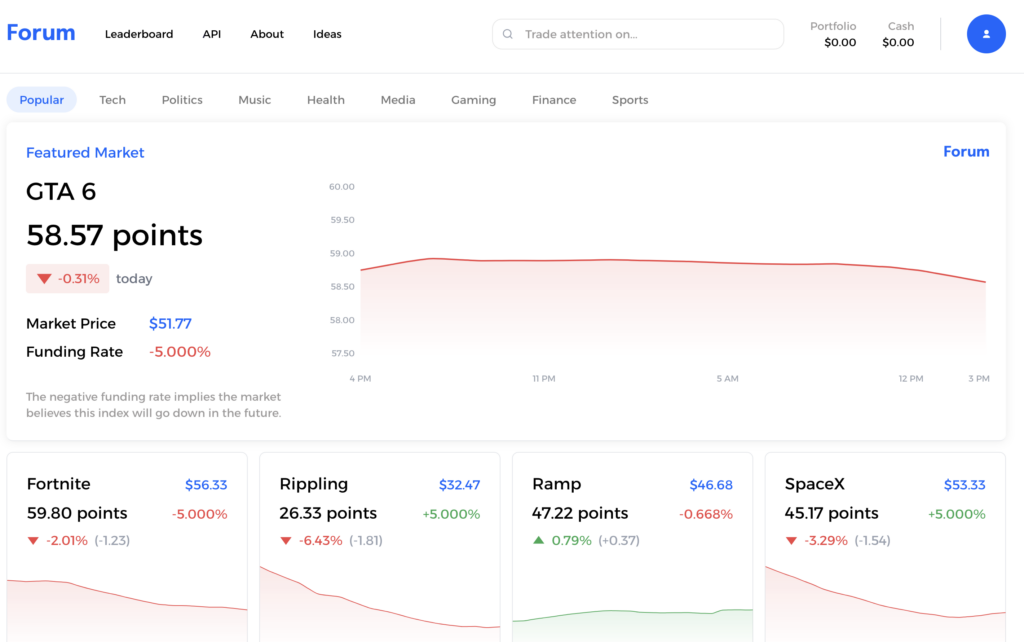
Task: Switch to the Media category tab
Action: point(398,100)
